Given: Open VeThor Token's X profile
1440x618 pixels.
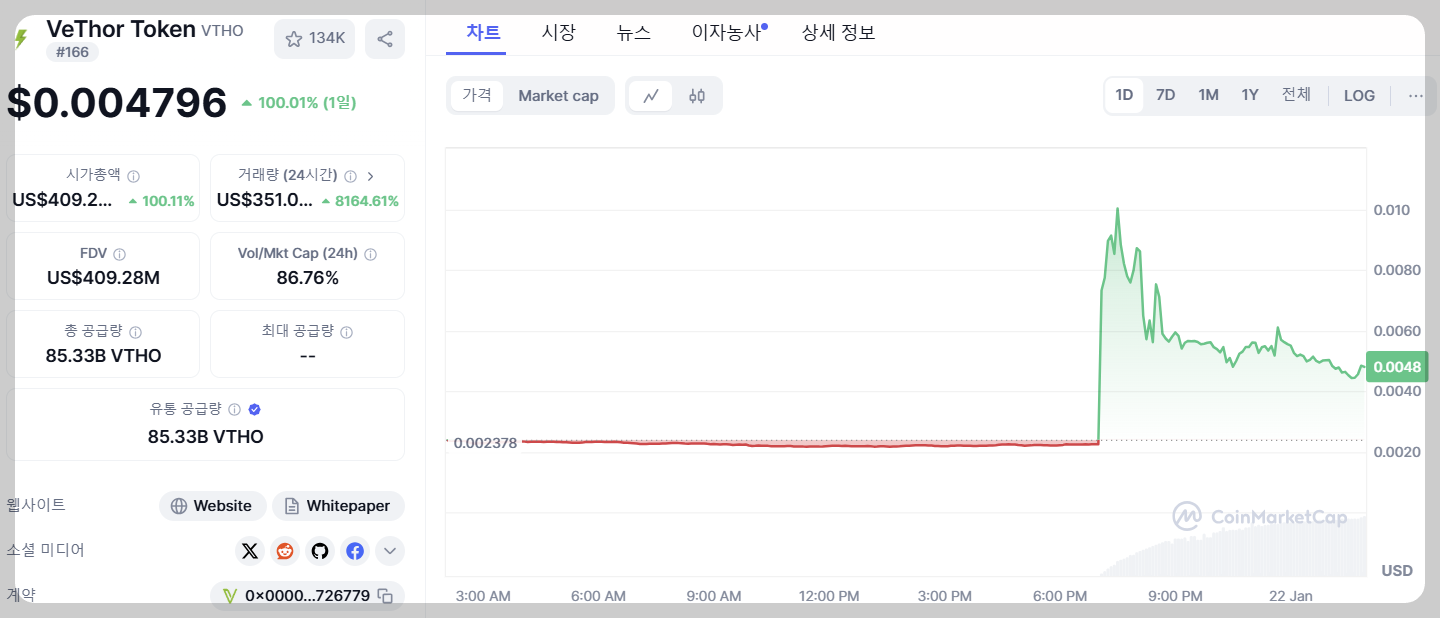Looking at the screenshot, I should click(250, 551).
